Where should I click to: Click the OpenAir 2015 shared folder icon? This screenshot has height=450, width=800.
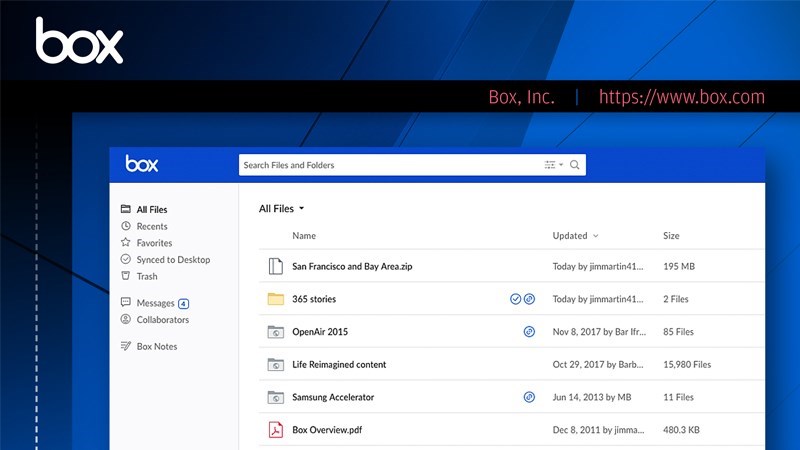click(276, 332)
